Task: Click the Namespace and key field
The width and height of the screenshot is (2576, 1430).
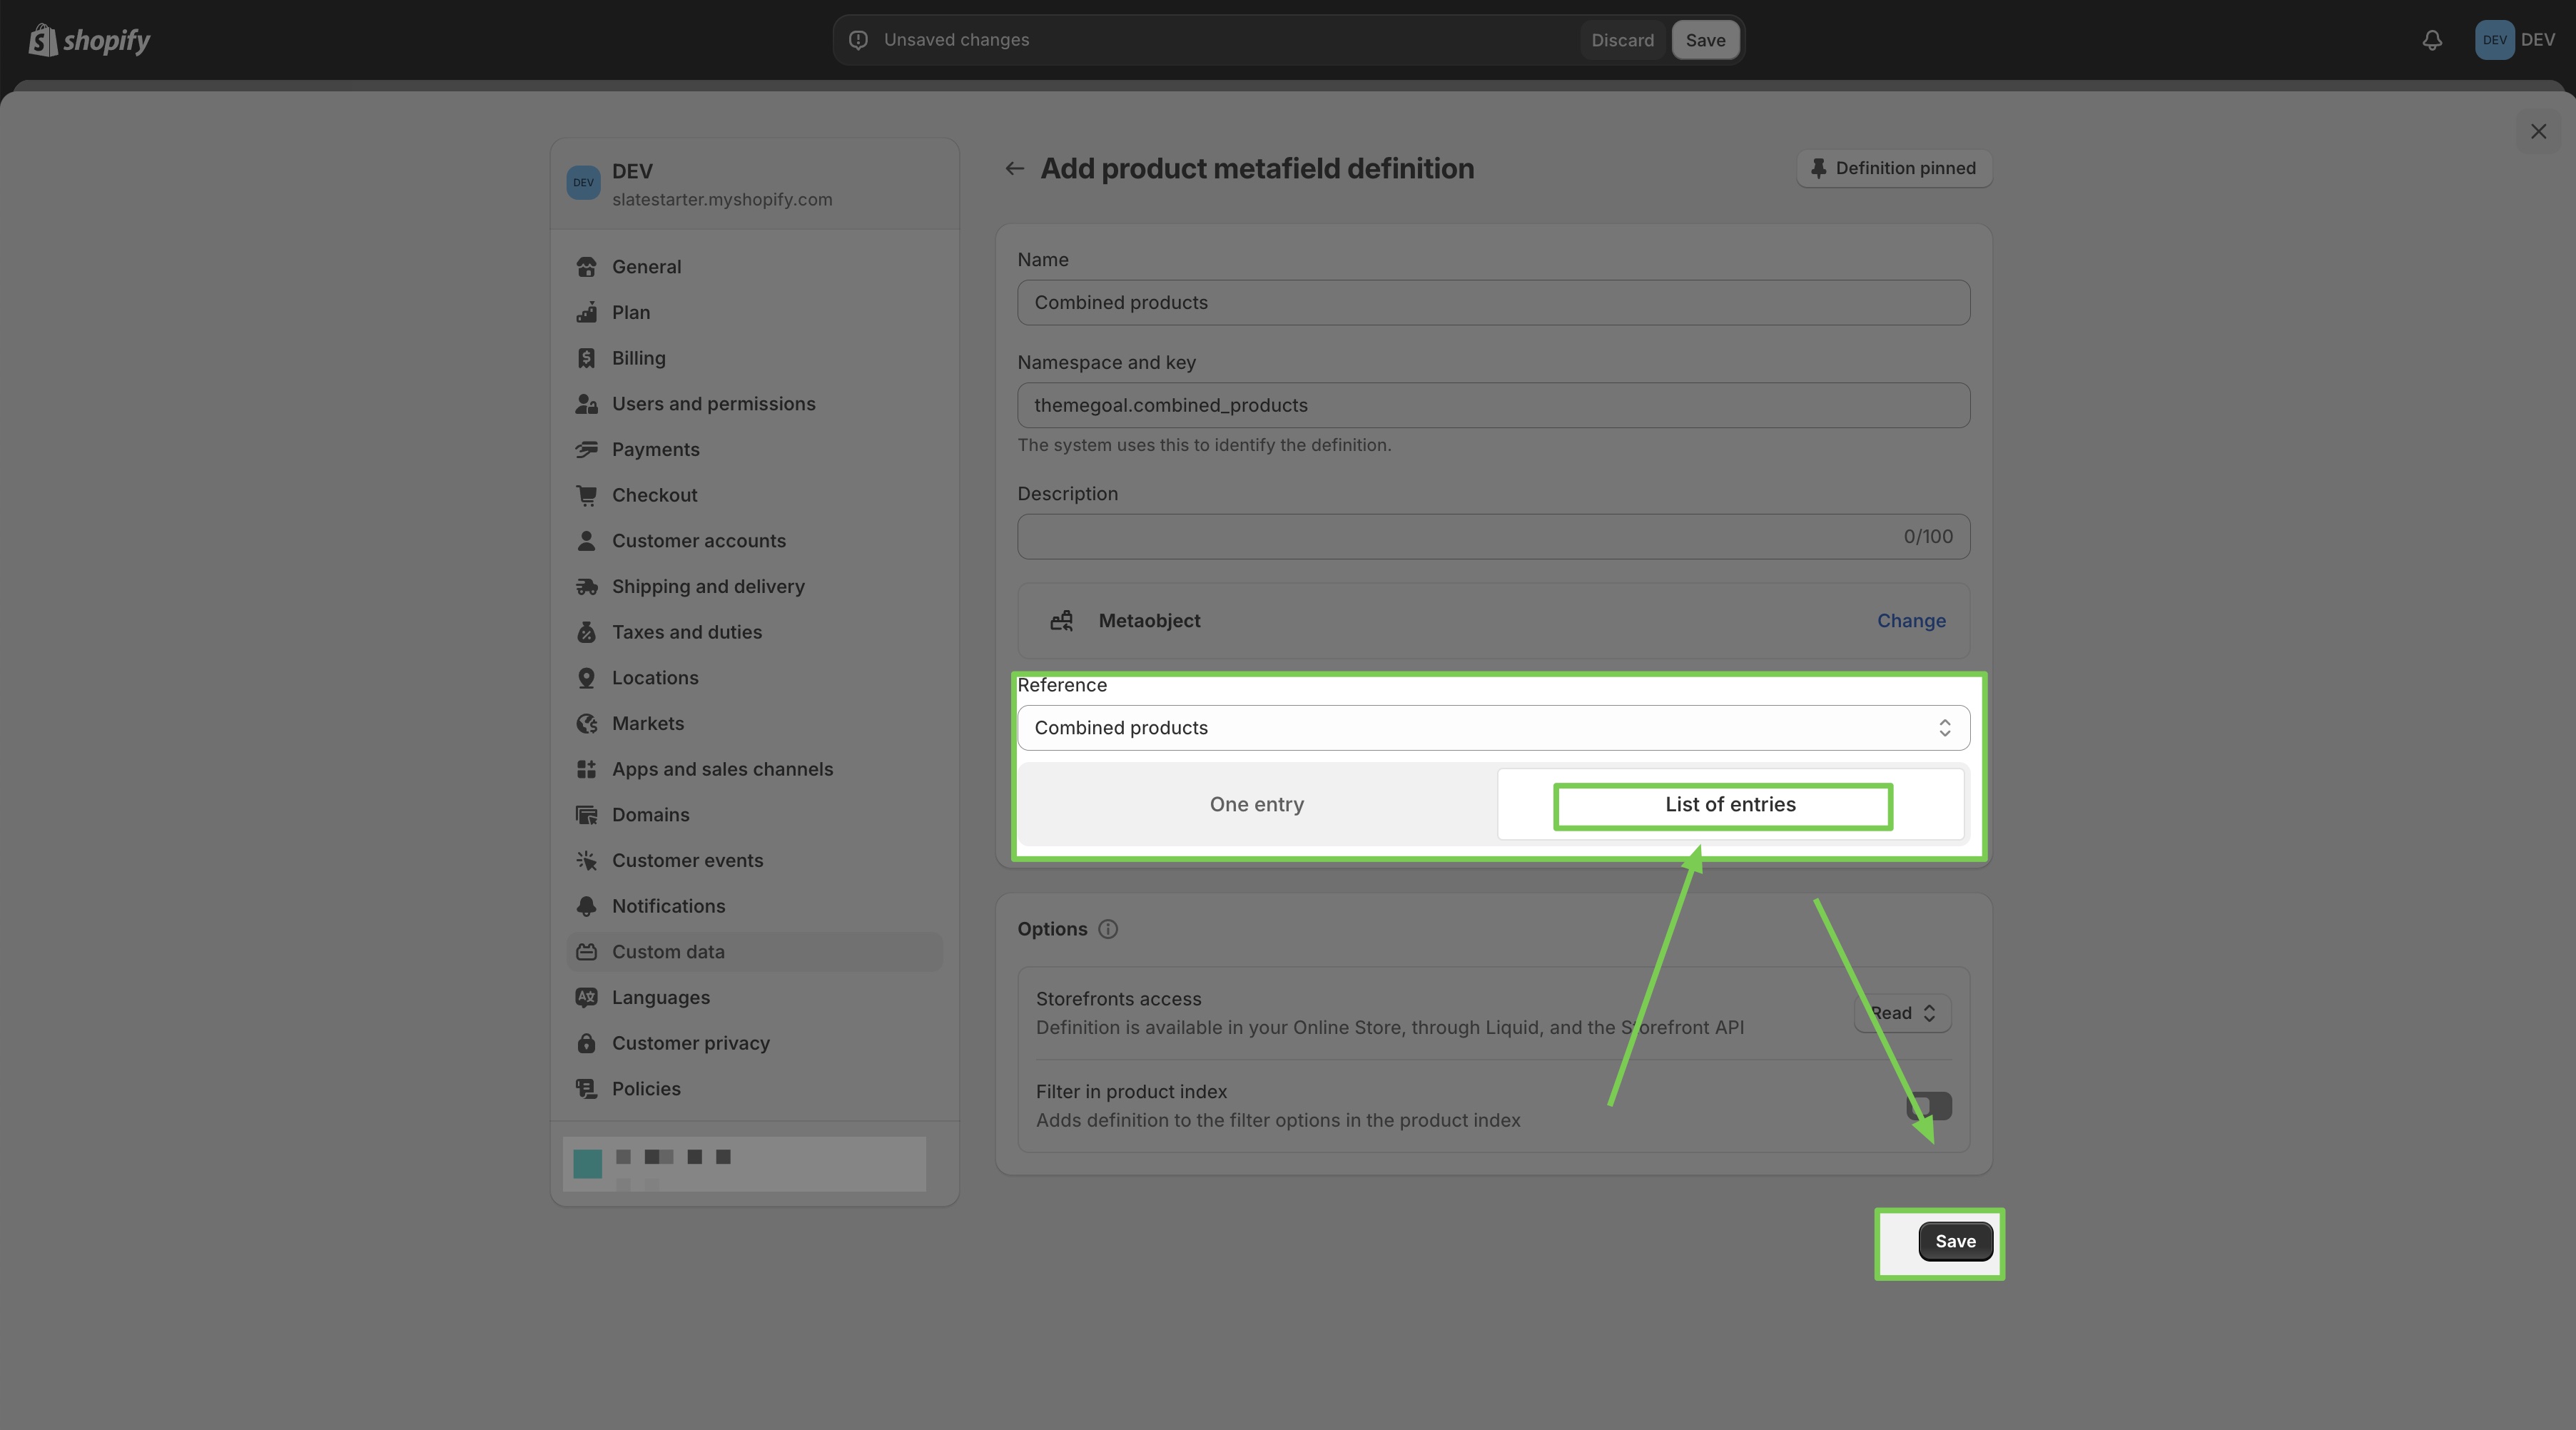Action: tap(1493, 406)
